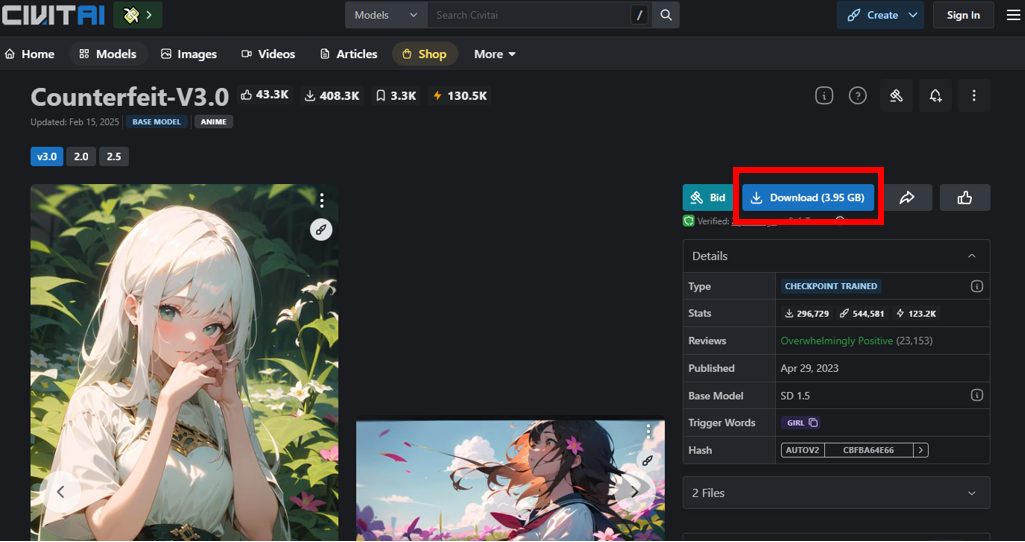
Task: Click the slash shortcut key icon
Action: tap(639, 15)
